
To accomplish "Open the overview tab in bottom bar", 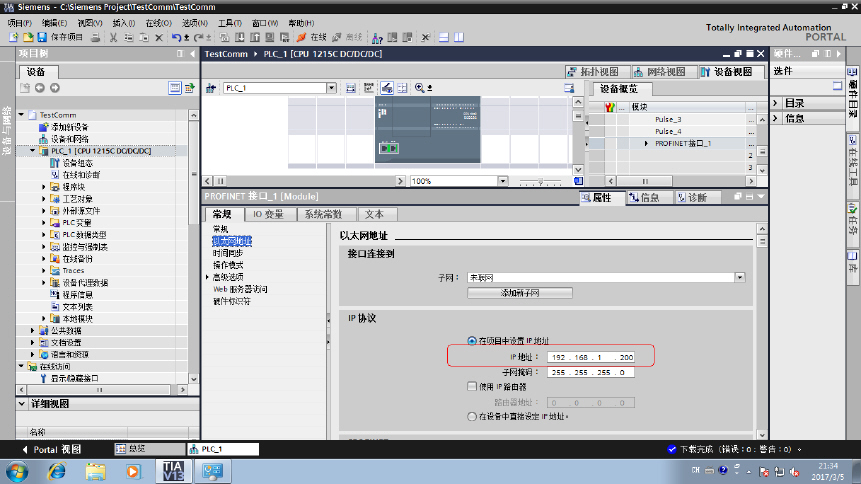I will pos(149,449).
